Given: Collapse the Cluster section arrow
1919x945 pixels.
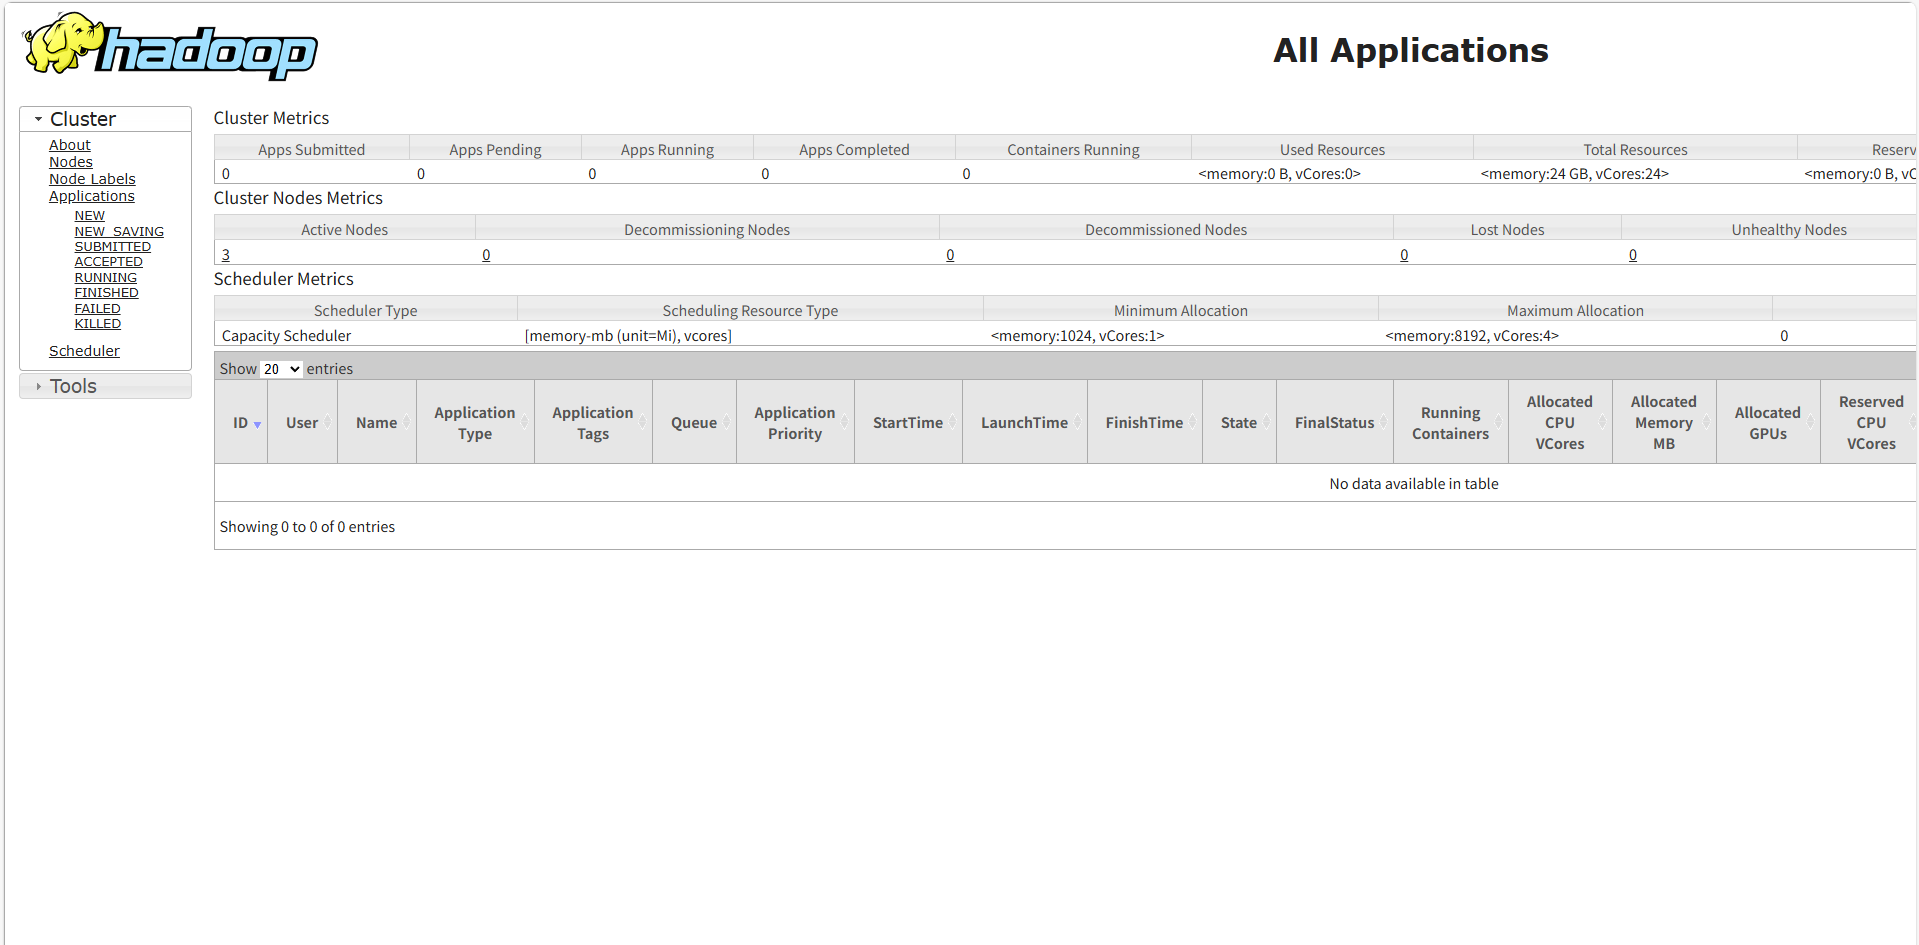Looking at the screenshot, I should [38, 119].
